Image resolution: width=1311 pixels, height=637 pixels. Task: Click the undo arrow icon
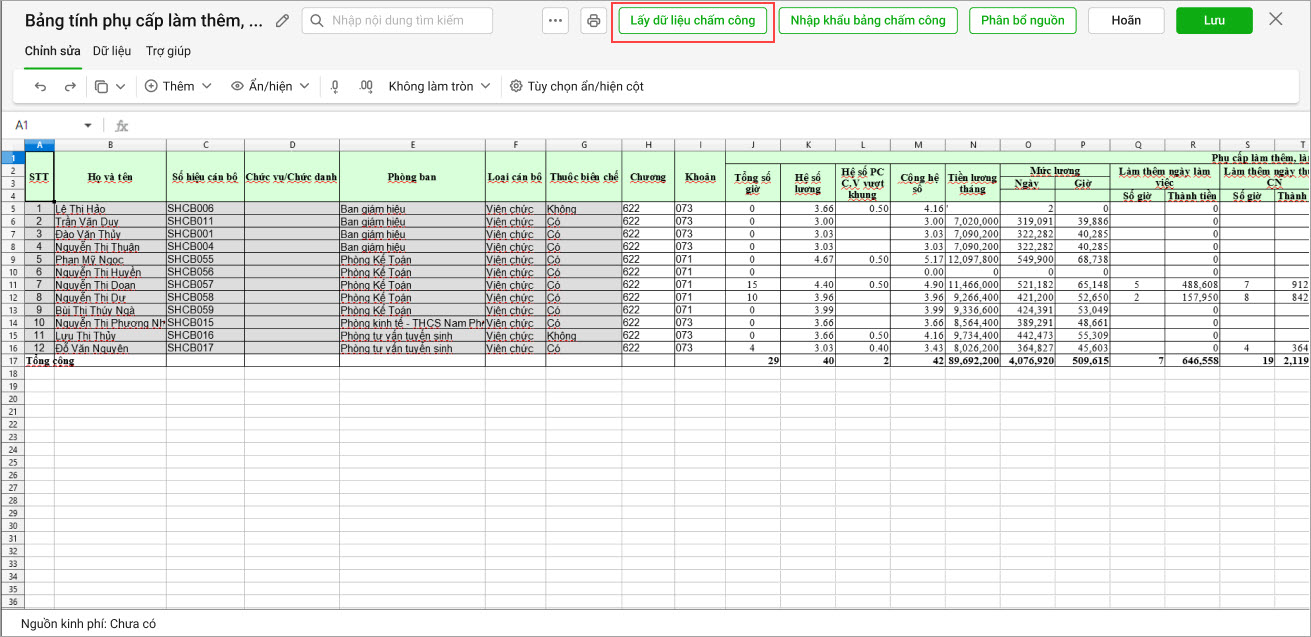pos(41,87)
